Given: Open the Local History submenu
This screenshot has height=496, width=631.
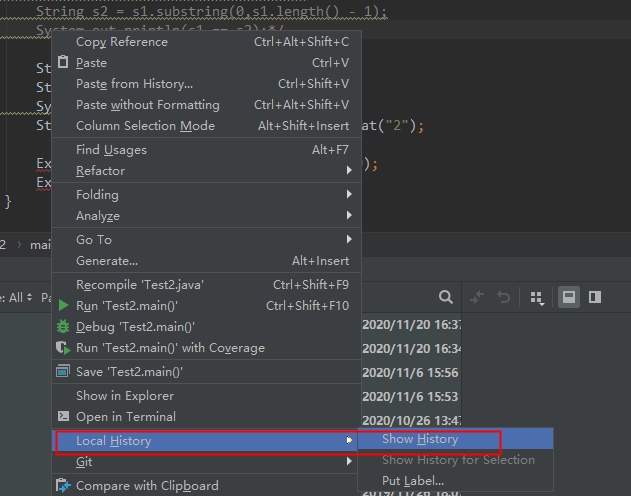Looking at the screenshot, I should (206, 441).
